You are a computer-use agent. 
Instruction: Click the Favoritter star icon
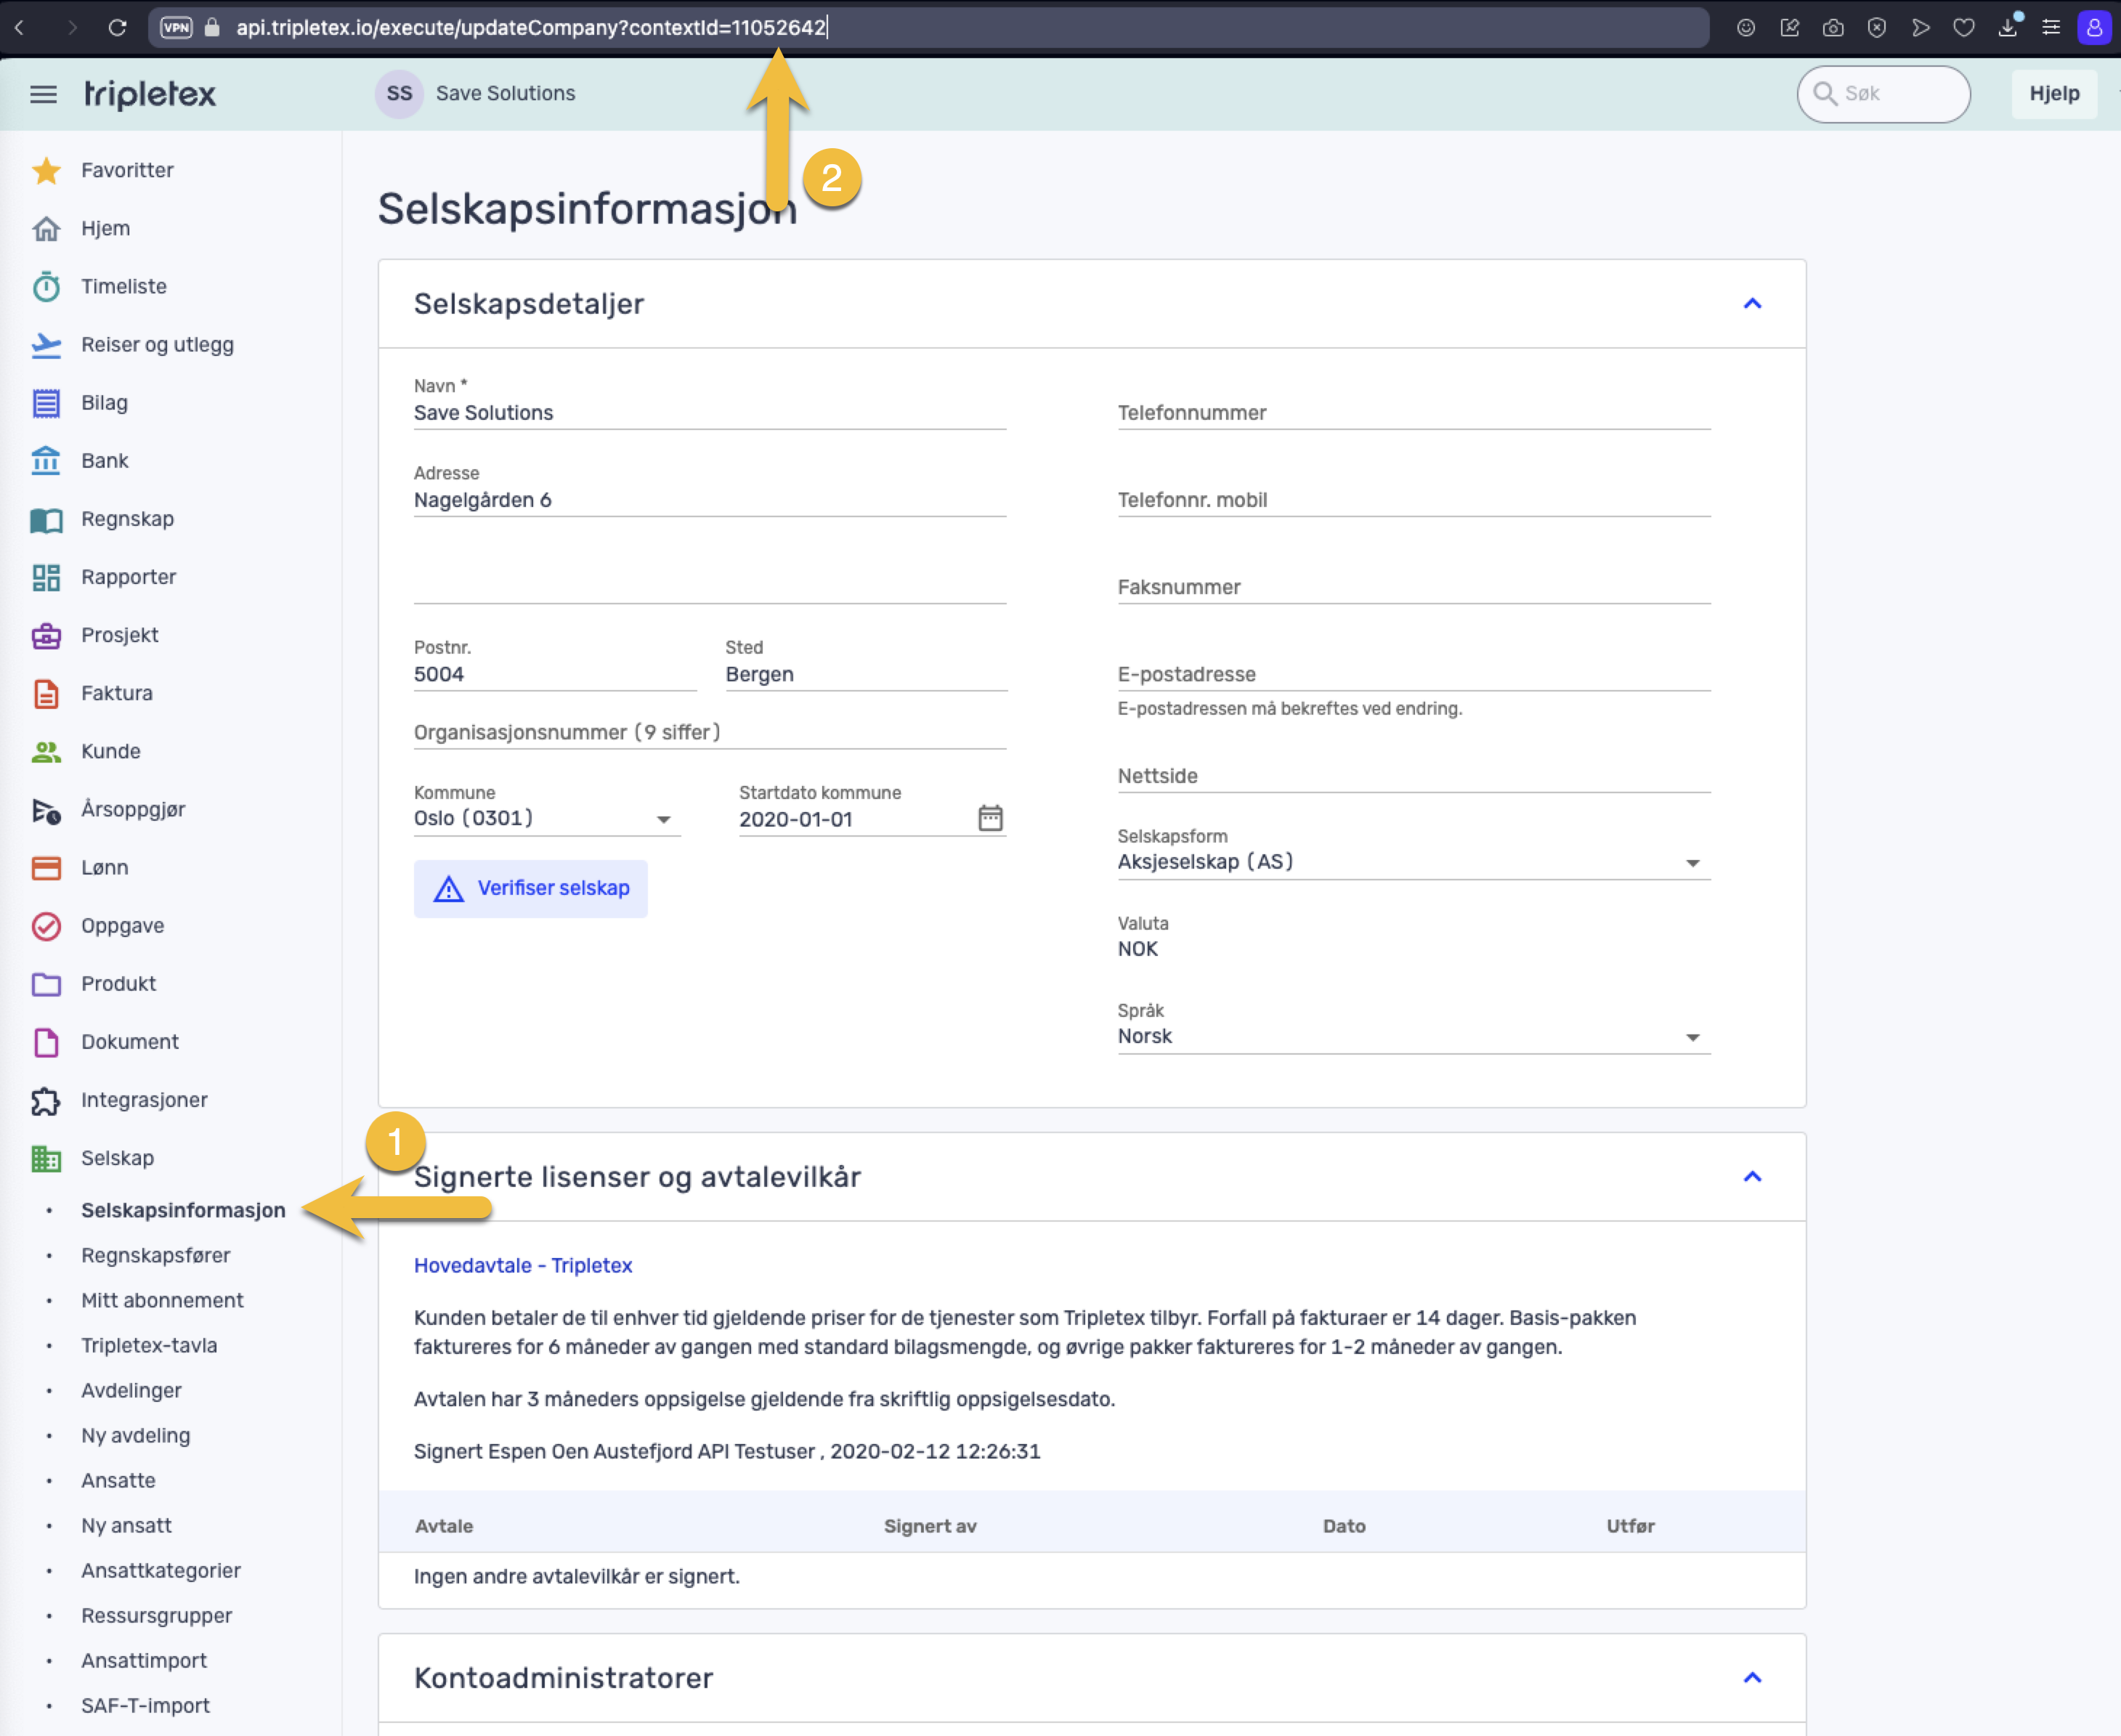click(46, 171)
